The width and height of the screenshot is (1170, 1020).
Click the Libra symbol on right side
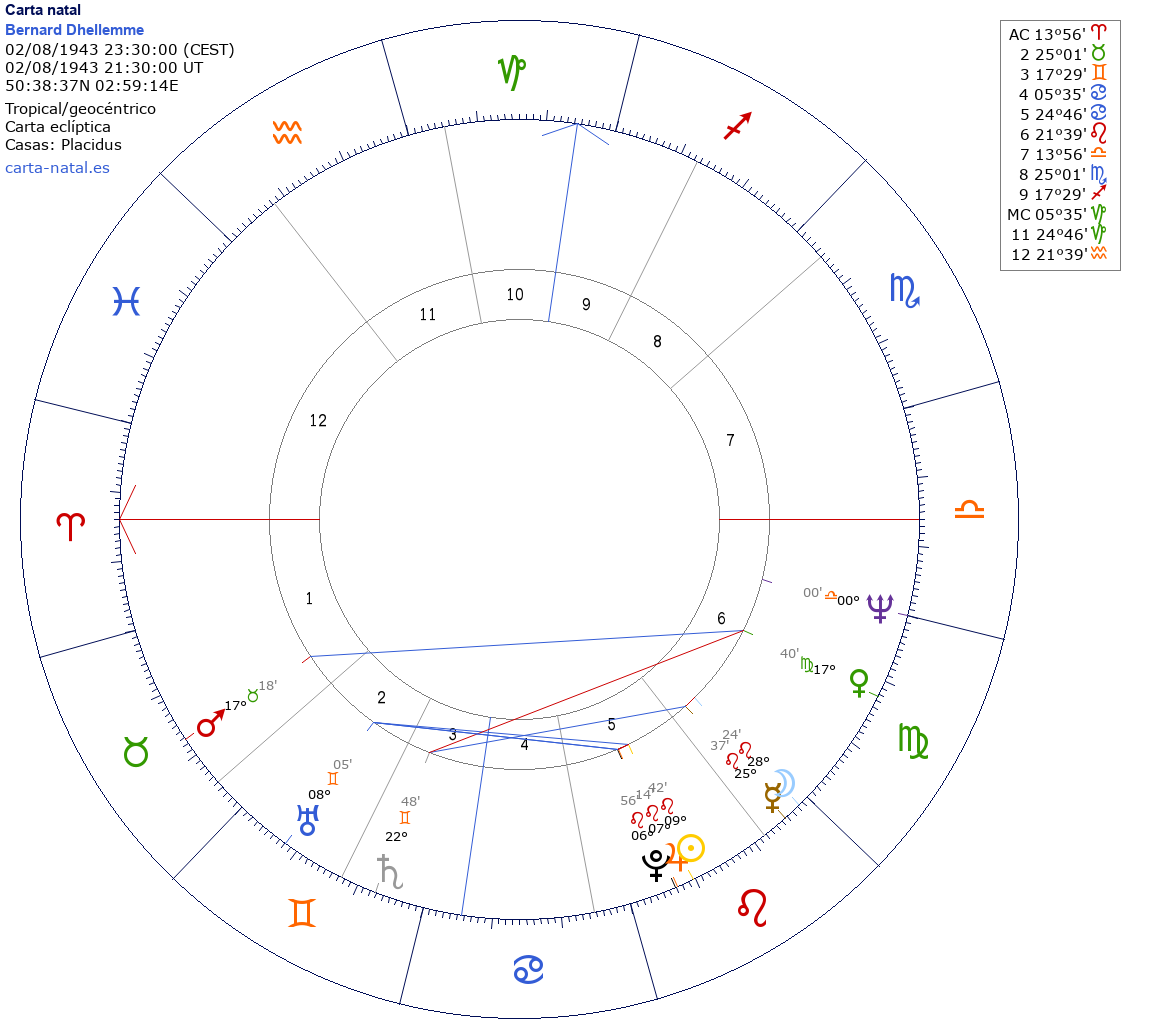point(969,510)
